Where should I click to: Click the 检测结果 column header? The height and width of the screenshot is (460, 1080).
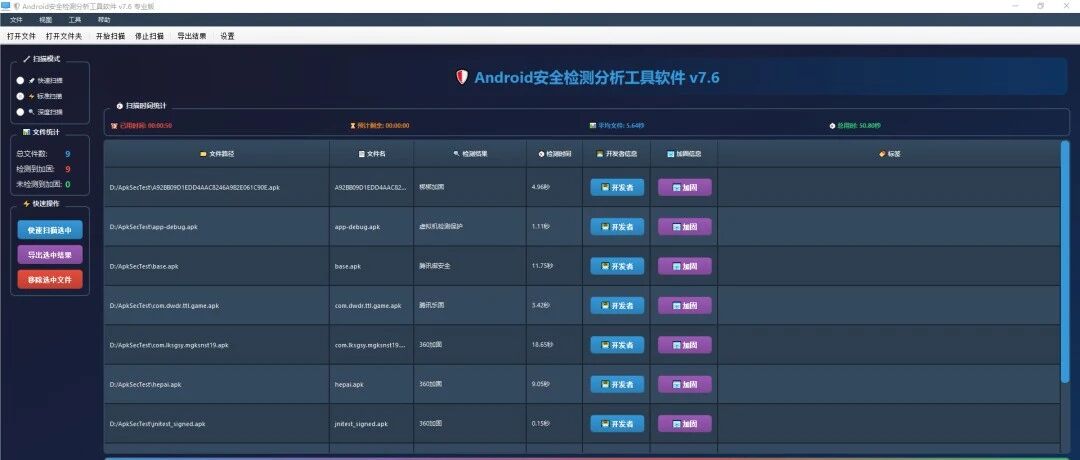click(470, 154)
